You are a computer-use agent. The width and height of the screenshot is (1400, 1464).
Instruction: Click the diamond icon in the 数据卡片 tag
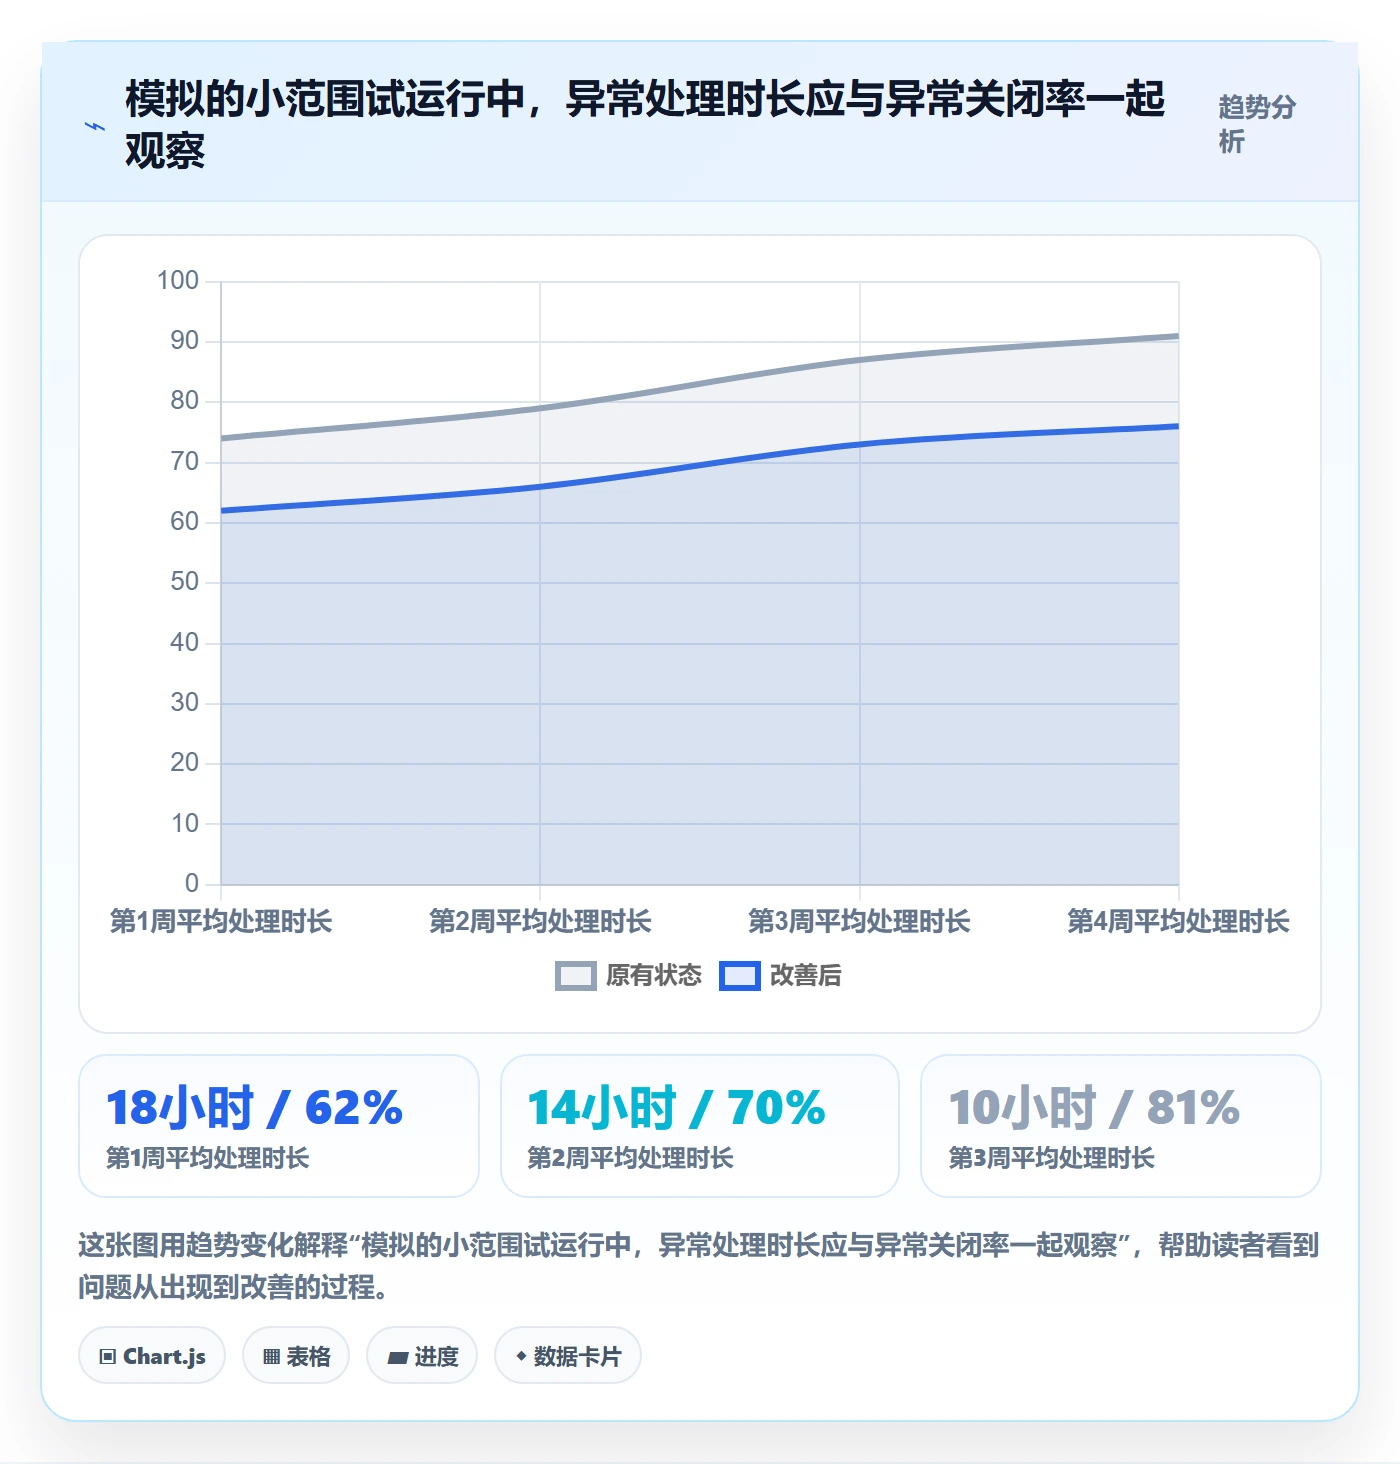point(521,1356)
